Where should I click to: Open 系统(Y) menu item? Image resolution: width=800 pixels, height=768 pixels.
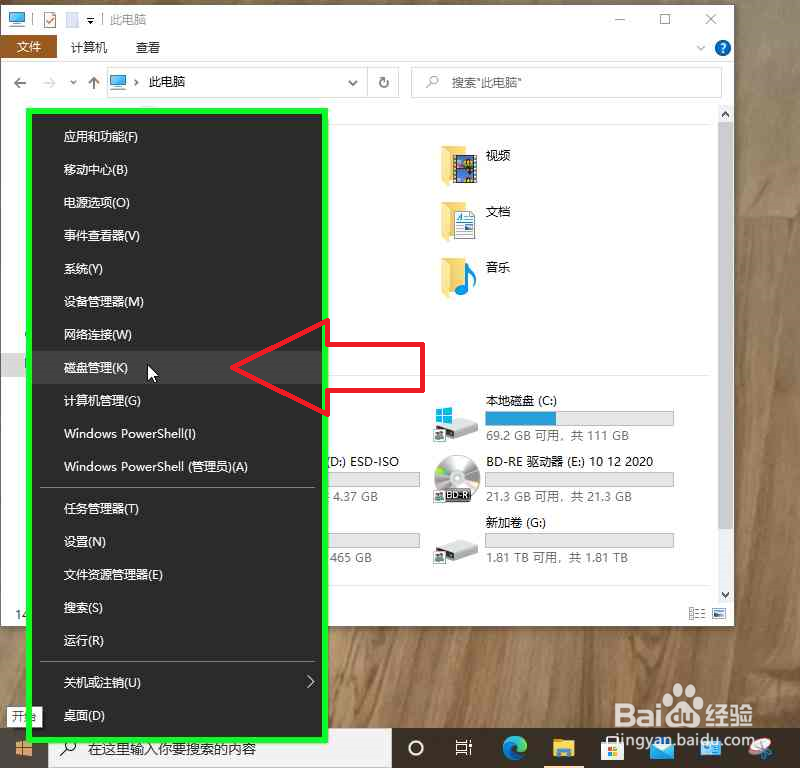[177, 268]
